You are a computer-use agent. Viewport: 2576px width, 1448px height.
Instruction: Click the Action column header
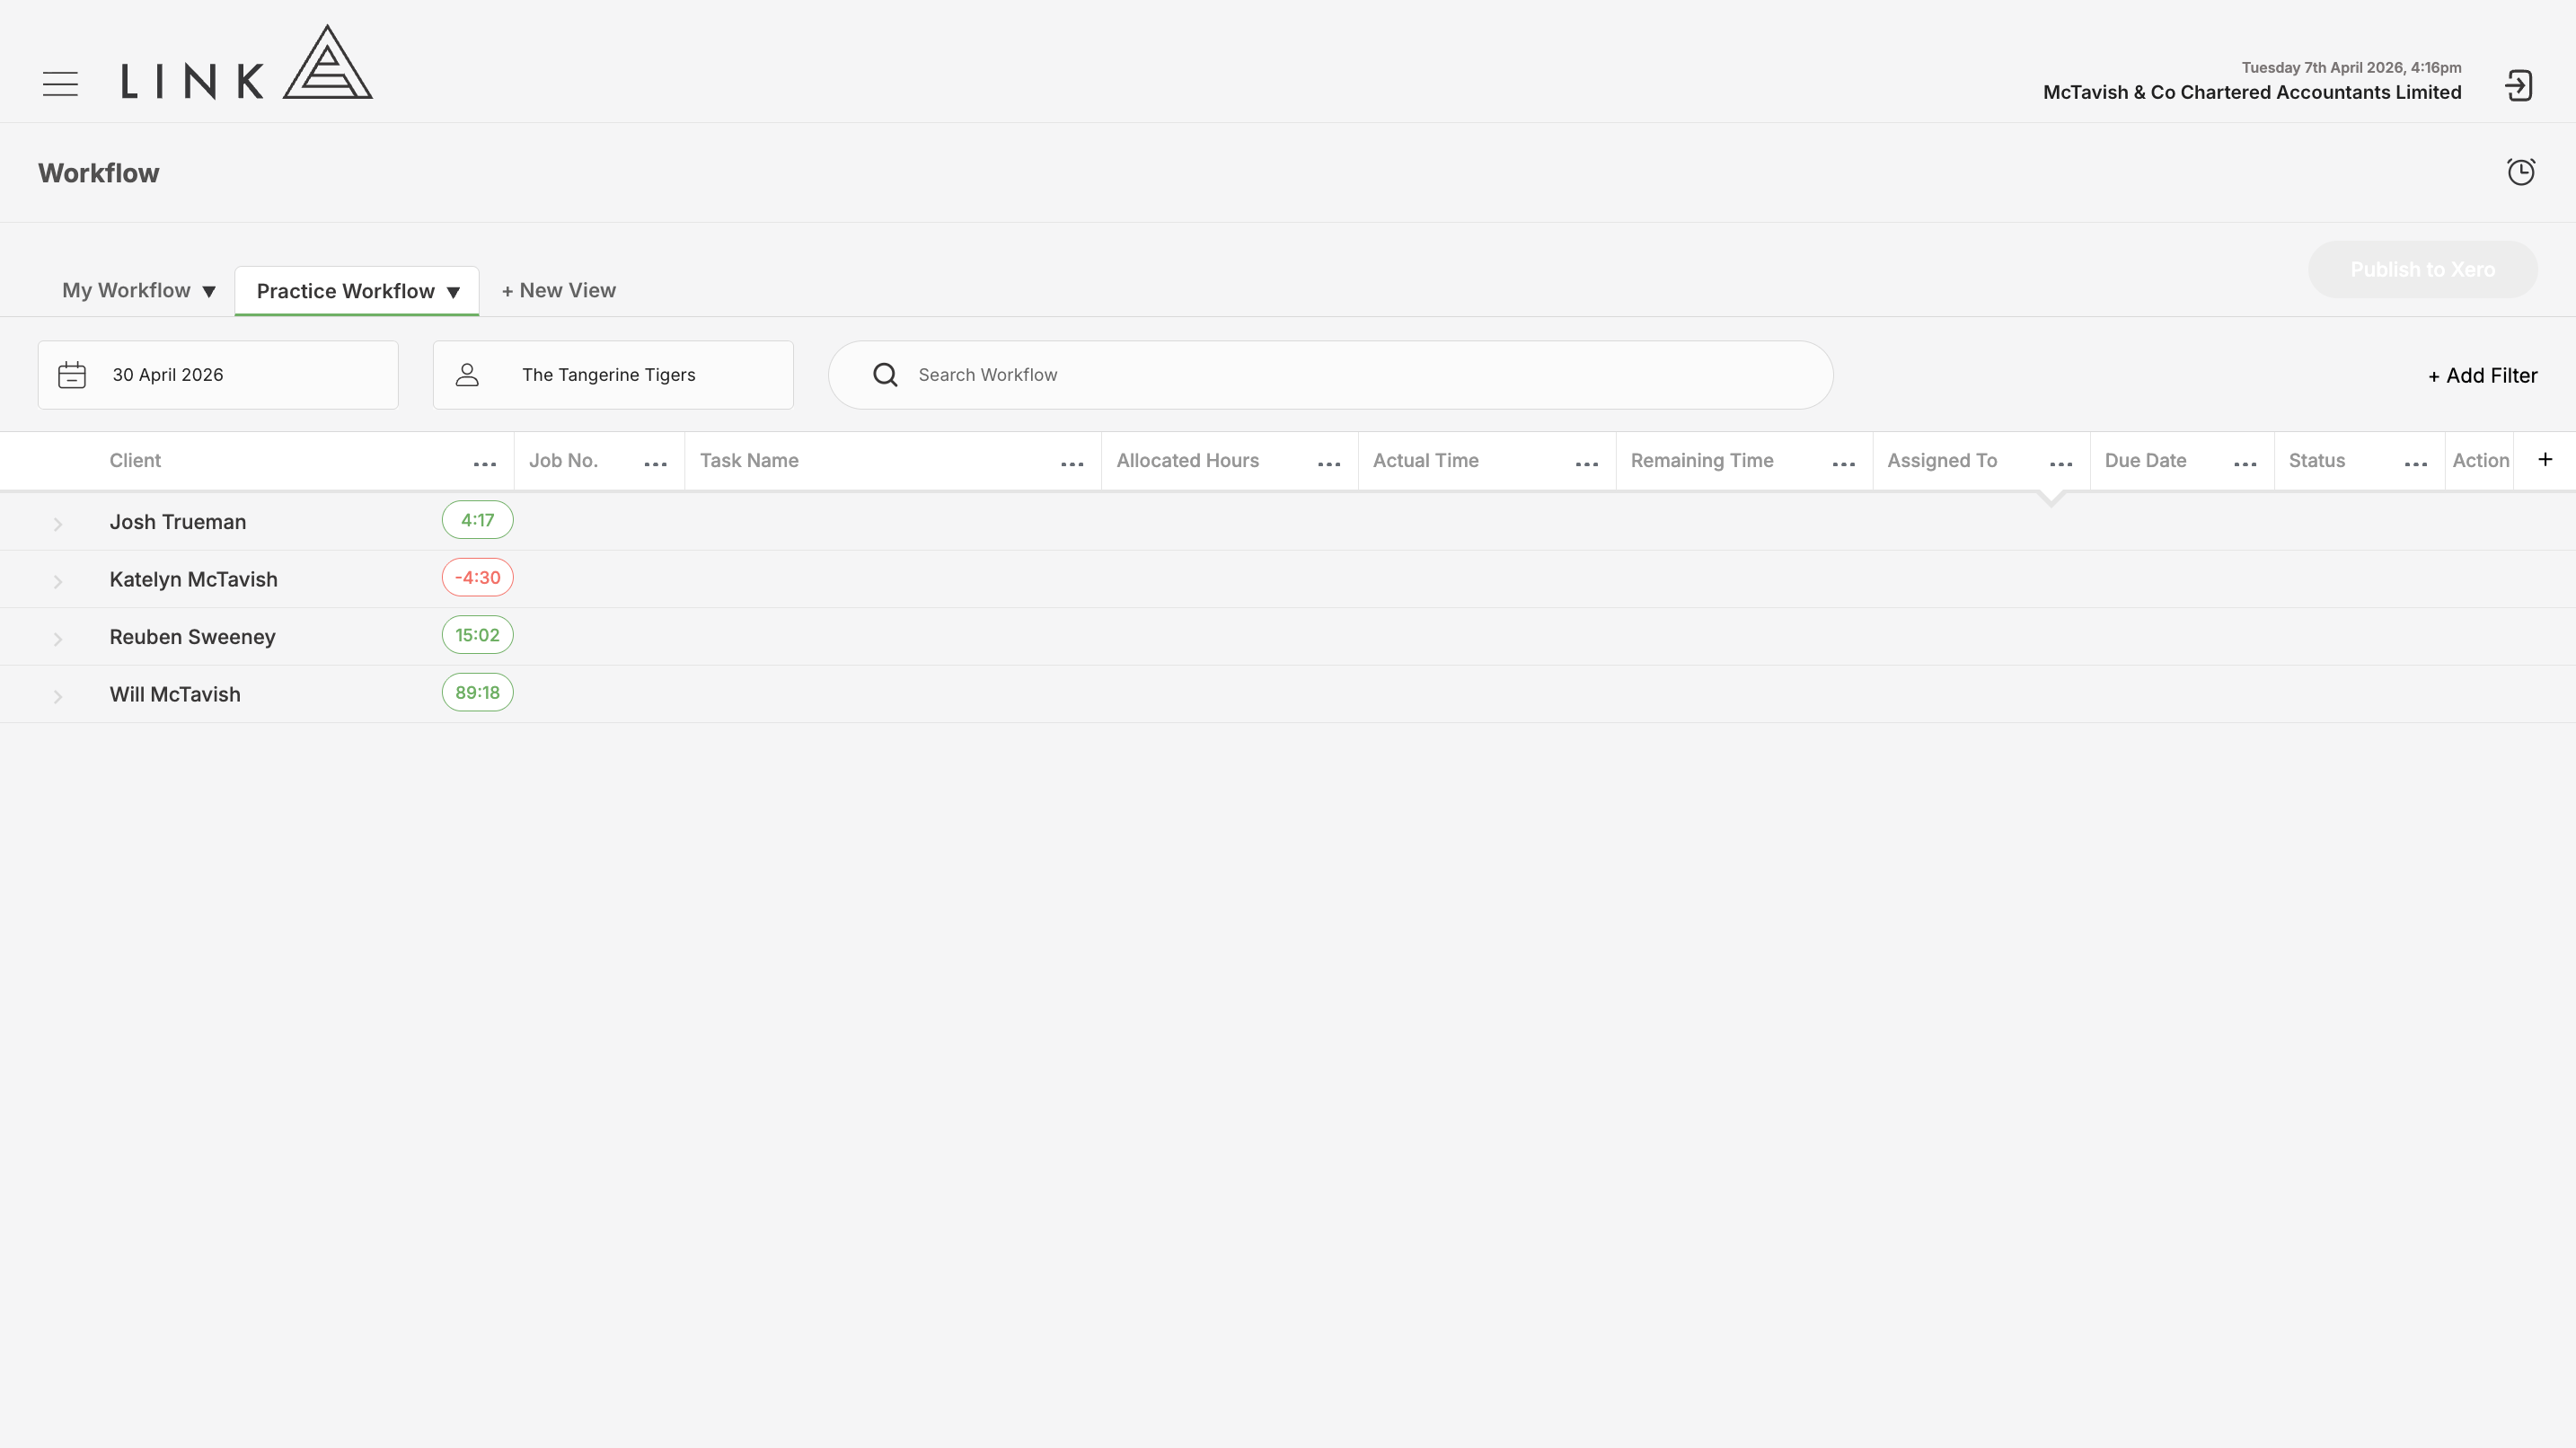point(2481,461)
